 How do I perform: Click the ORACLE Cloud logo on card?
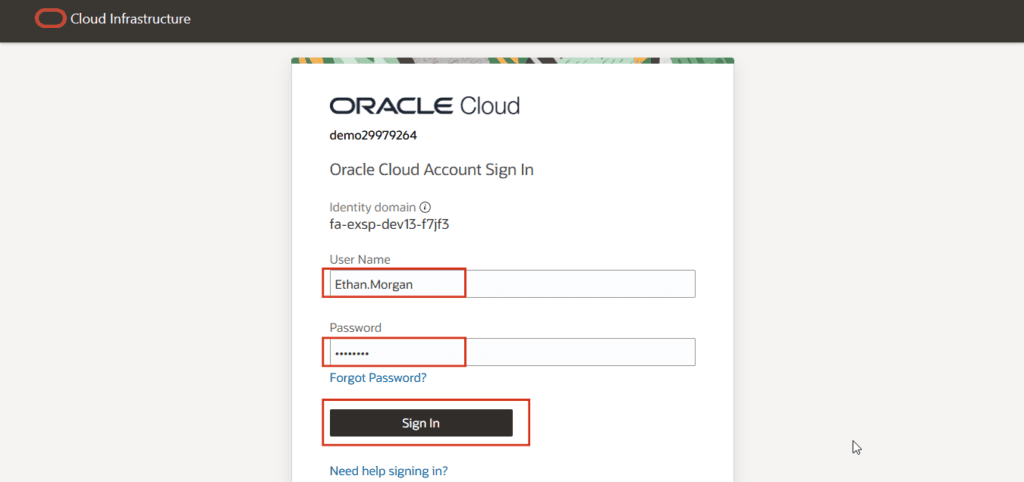click(x=424, y=106)
